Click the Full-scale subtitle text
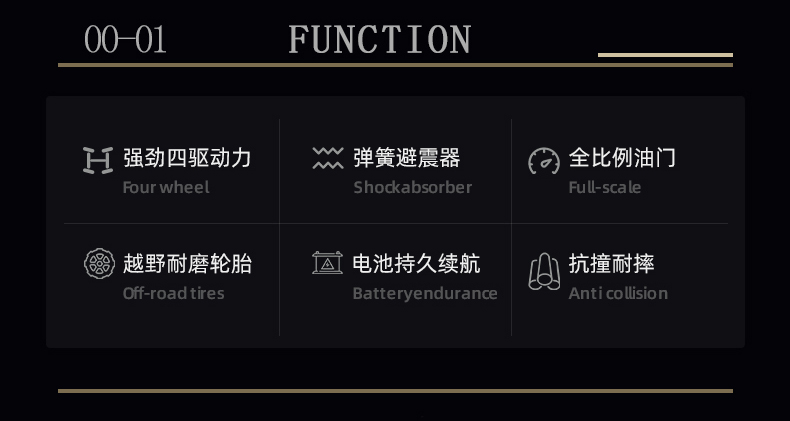Screen dimensions: 790x421 605,187
